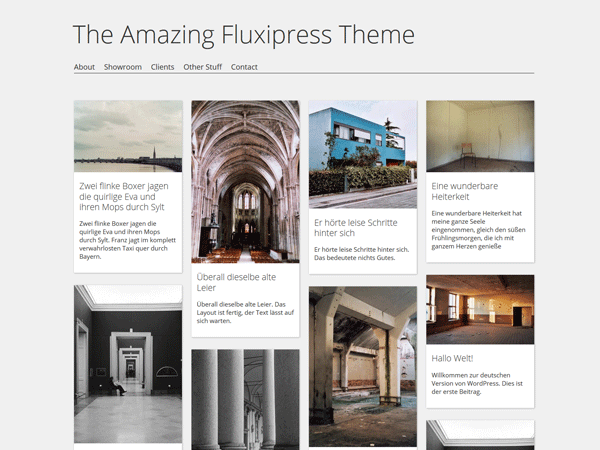Image resolution: width=600 pixels, height=450 pixels.
Task: Go to the Showroom page
Action: (x=123, y=67)
